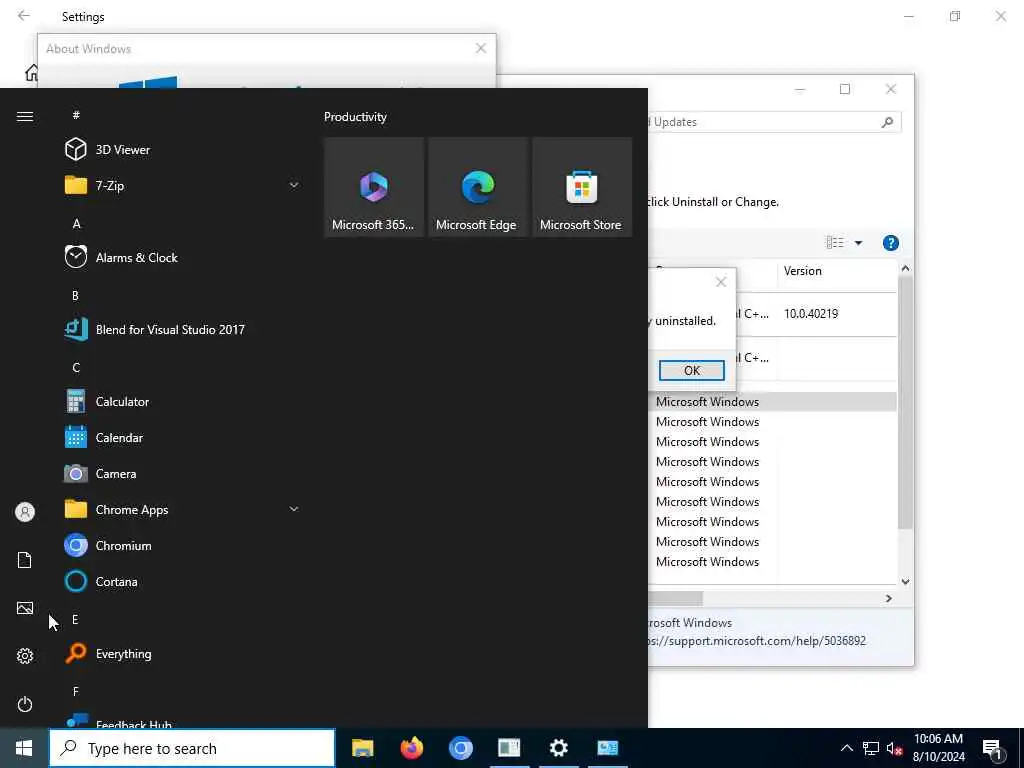
Task: Click the letter E section header
Action: coord(75,619)
